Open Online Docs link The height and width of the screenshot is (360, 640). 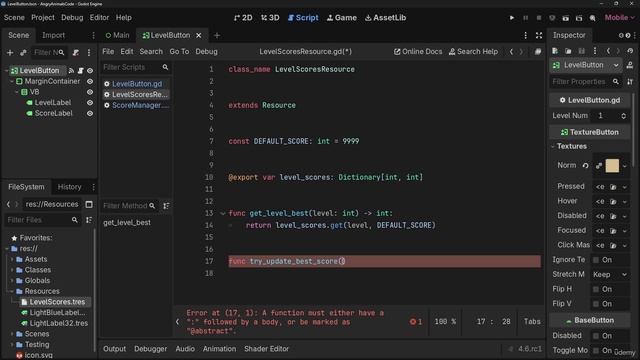(418, 52)
